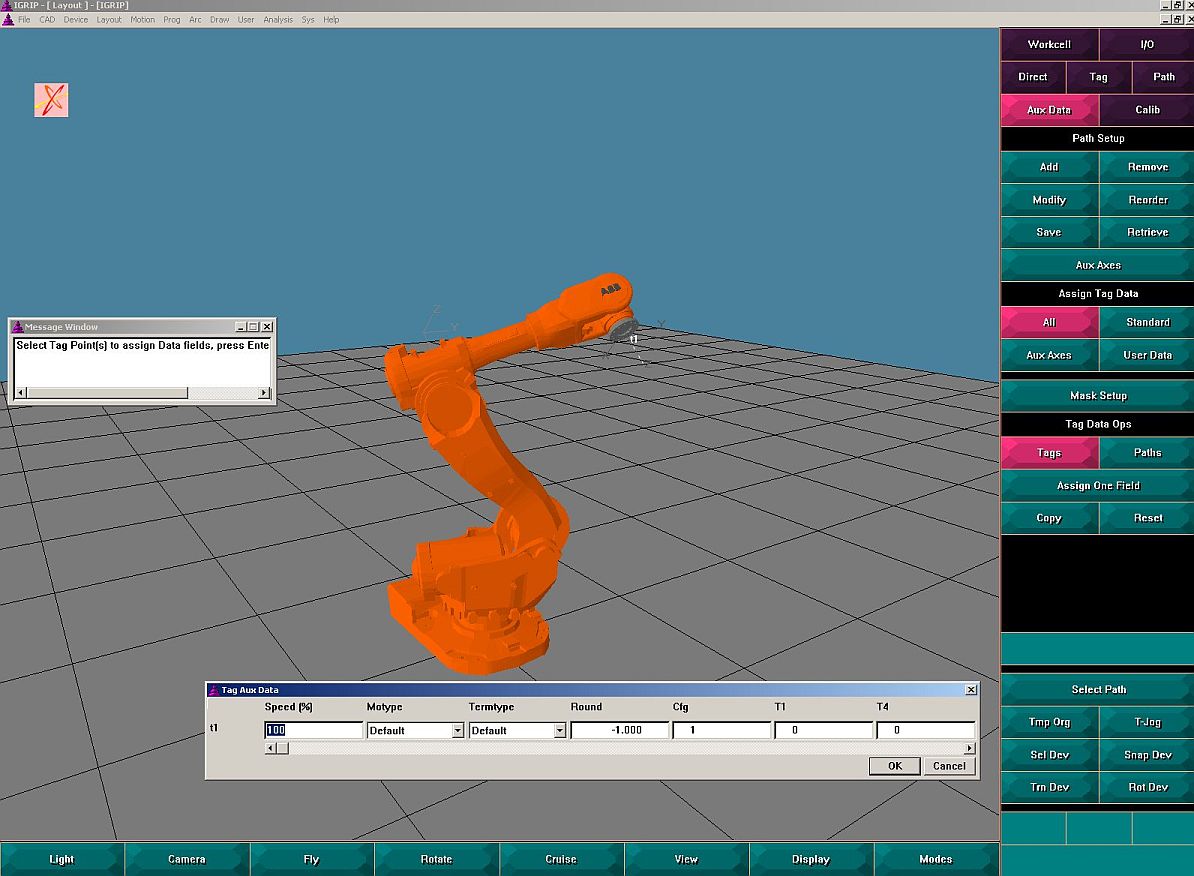This screenshot has width=1194, height=876.
Task: Click the Rotate navigation button
Action: 436,859
